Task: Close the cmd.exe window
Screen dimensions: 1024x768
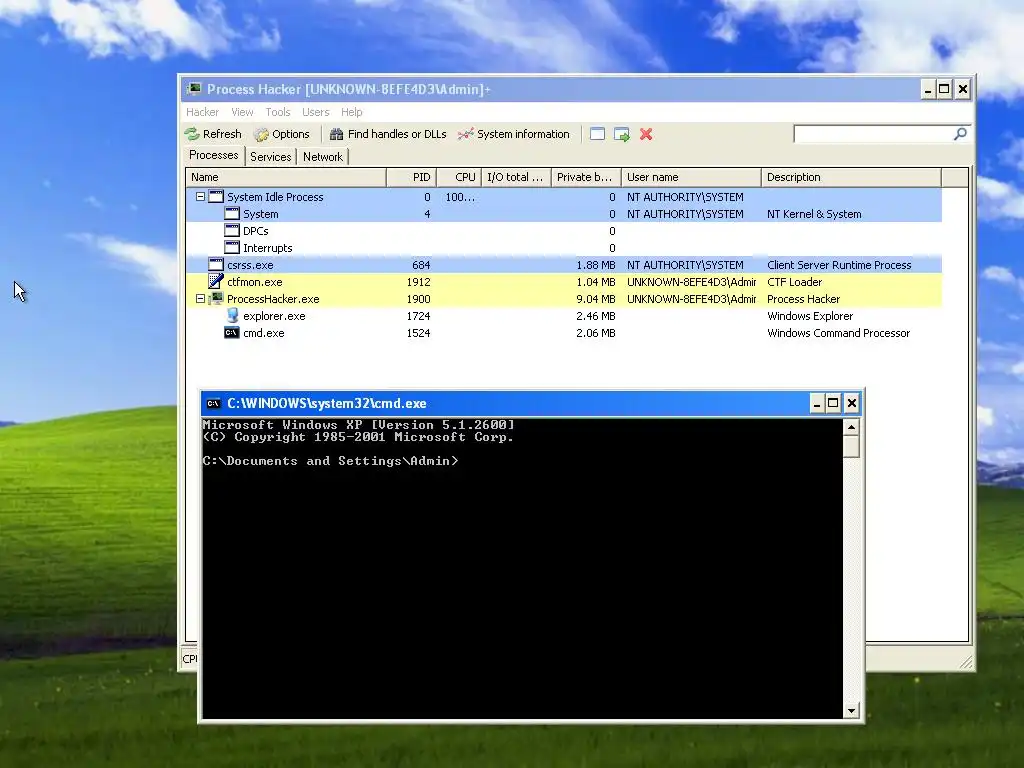Action: (x=852, y=403)
